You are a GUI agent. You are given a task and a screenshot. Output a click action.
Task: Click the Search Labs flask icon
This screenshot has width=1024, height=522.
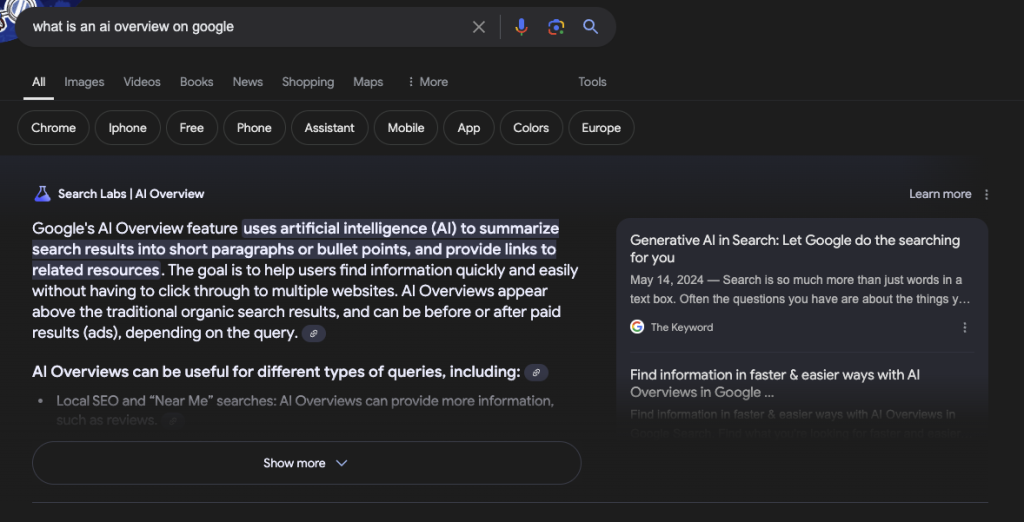coord(42,193)
